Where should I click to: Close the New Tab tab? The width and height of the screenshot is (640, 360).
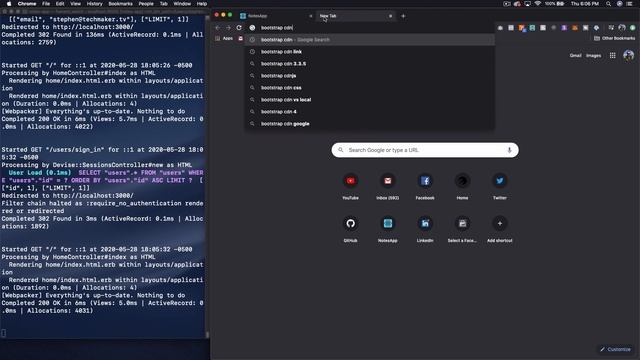pos(390,16)
